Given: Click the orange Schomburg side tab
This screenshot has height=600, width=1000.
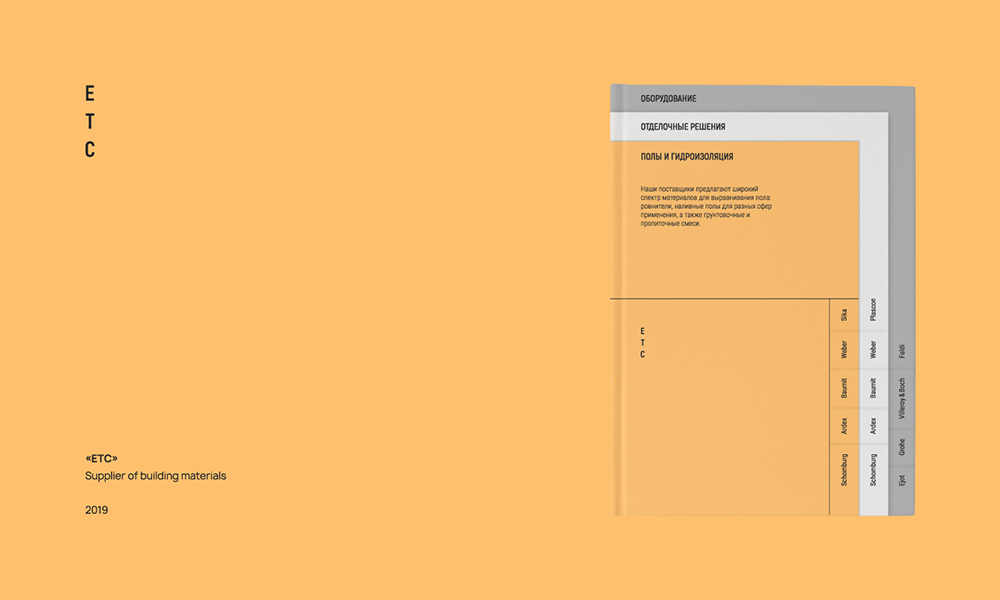Looking at the screenshot, I should tap(844, 470).
